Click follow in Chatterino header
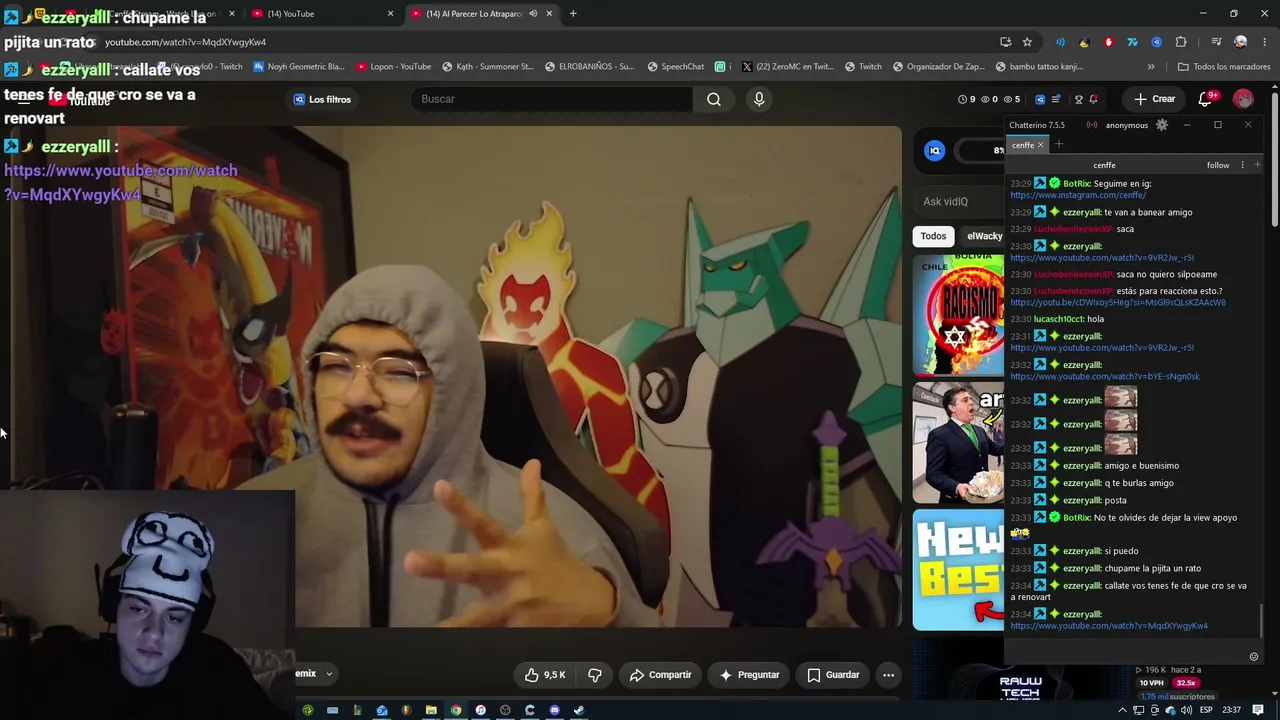This screenshot has width=1280, height=720. (x=1218, y=165)
